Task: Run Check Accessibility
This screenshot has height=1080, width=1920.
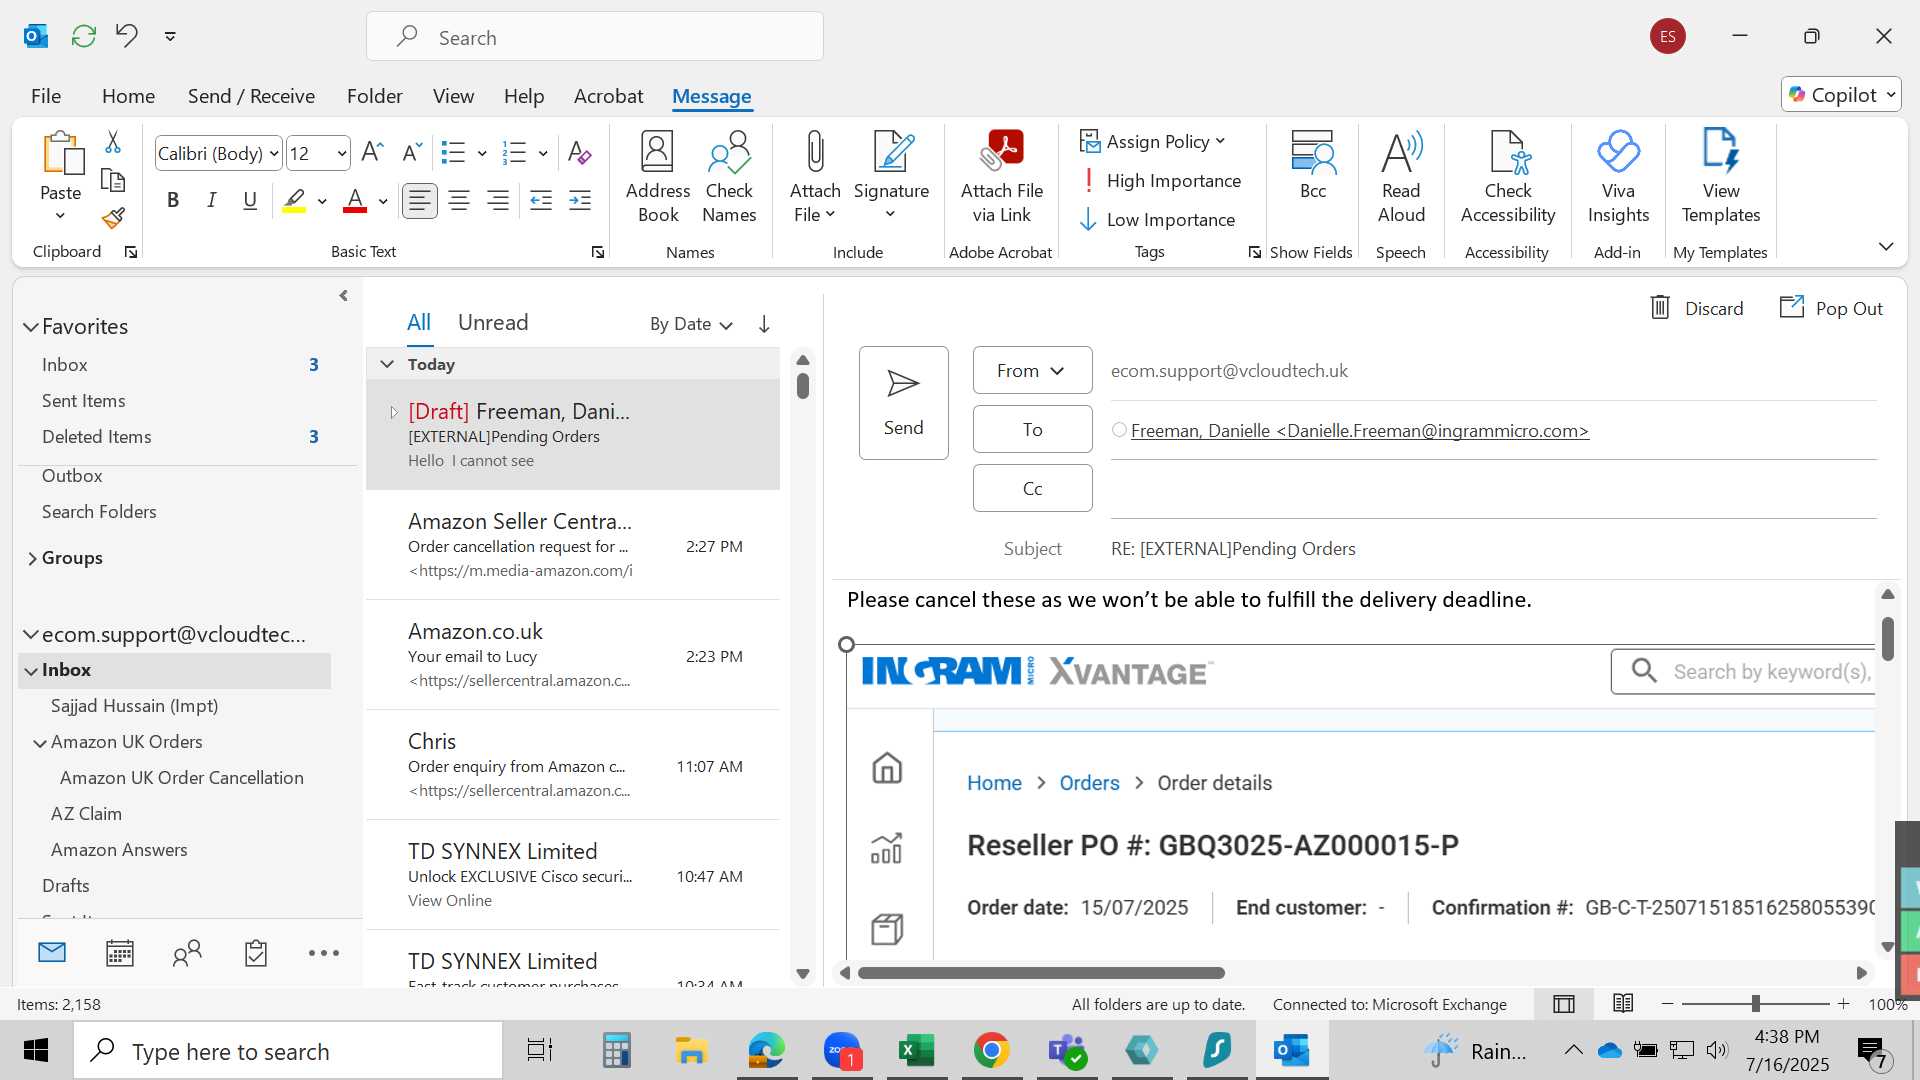Action: [x=1508, y=178]
